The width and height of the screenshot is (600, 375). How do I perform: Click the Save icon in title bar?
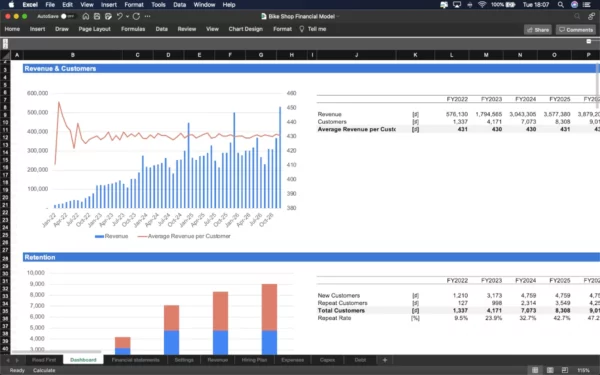click(97, 16)
